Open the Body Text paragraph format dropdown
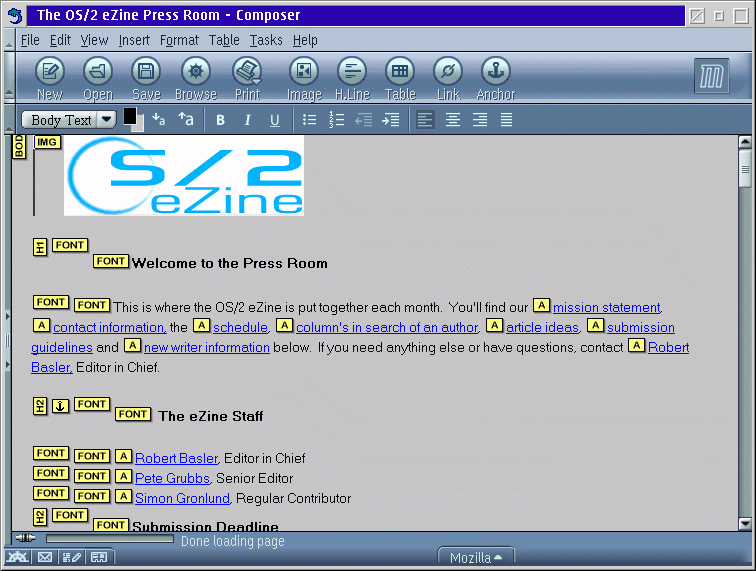Viewport: 756px width, 571px height. [68, 120]
